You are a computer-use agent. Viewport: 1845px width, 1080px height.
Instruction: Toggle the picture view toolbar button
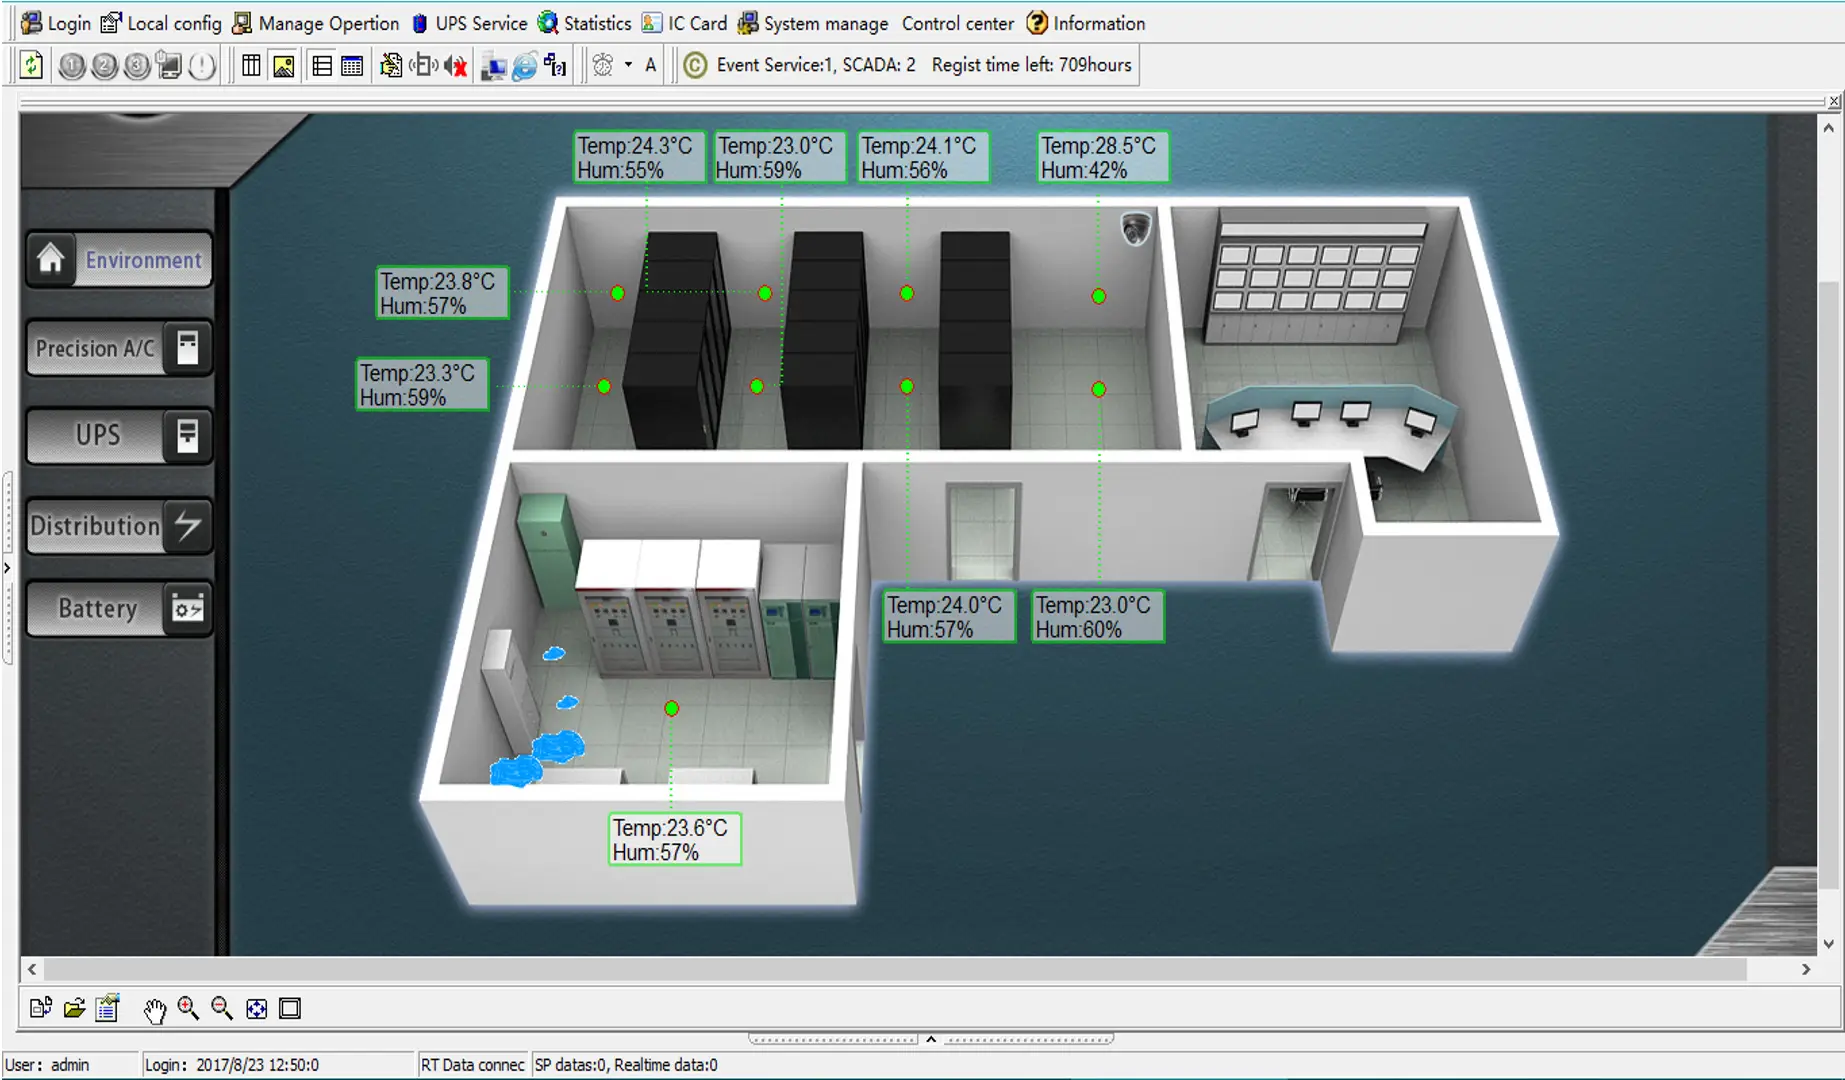click(x=284, y=66)
